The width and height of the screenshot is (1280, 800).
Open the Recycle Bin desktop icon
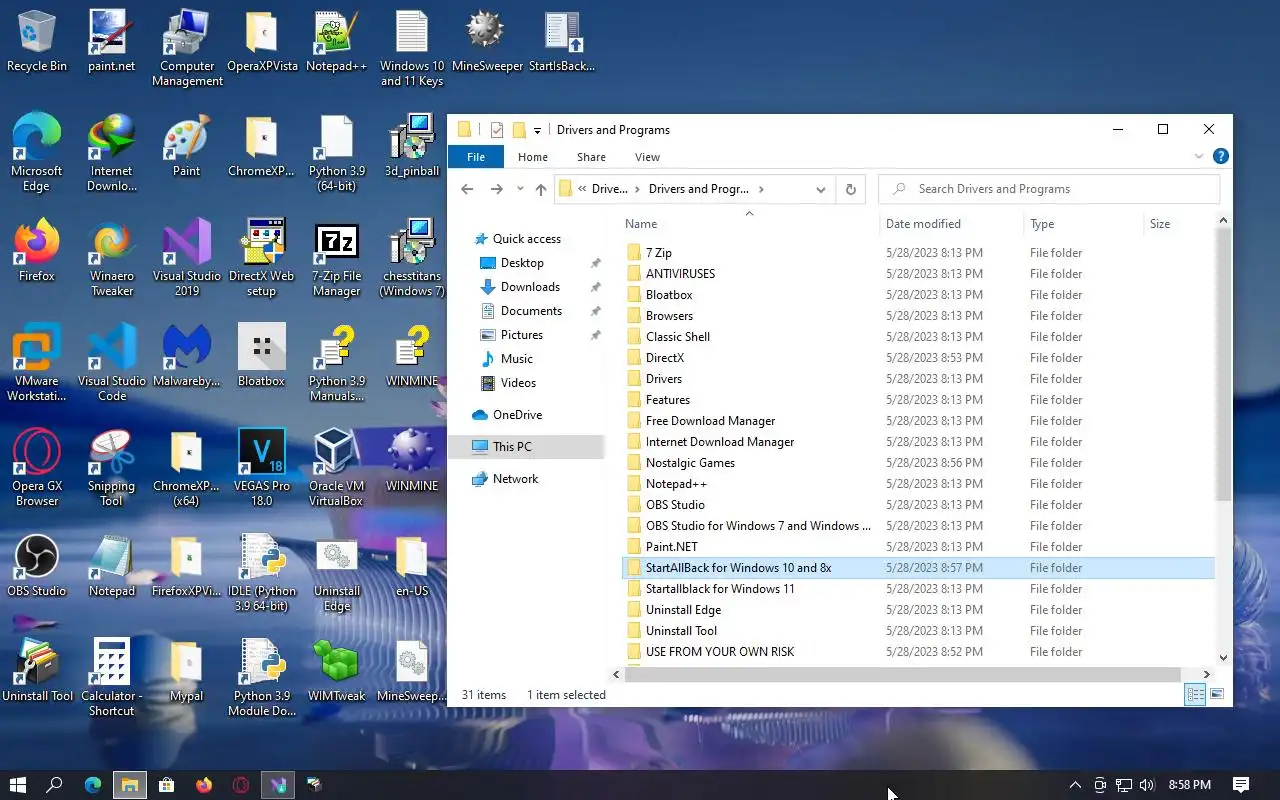pos(37,42)
